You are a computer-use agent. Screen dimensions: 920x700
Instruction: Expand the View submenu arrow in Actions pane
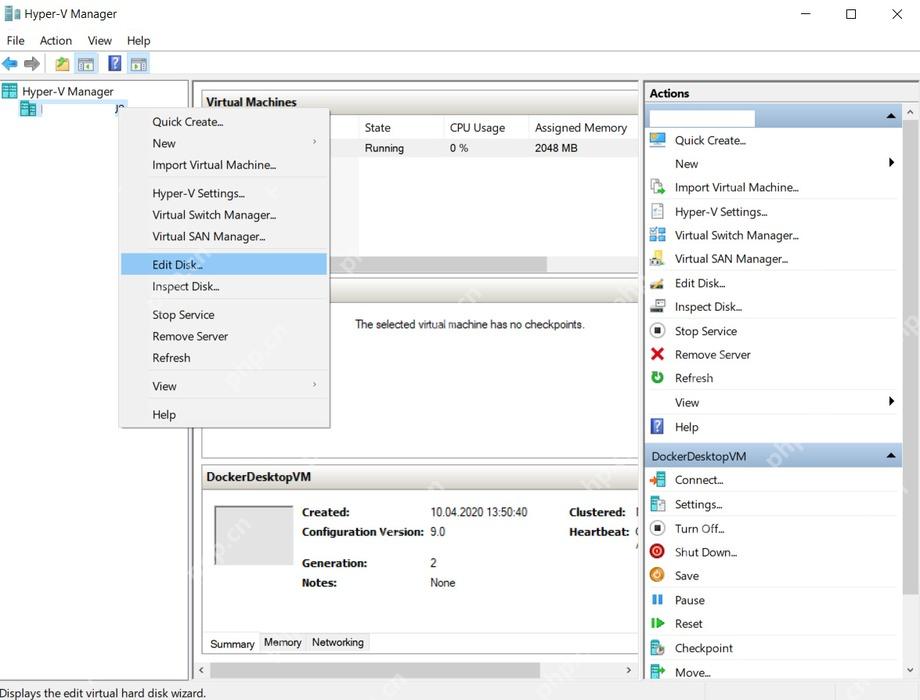891,401
